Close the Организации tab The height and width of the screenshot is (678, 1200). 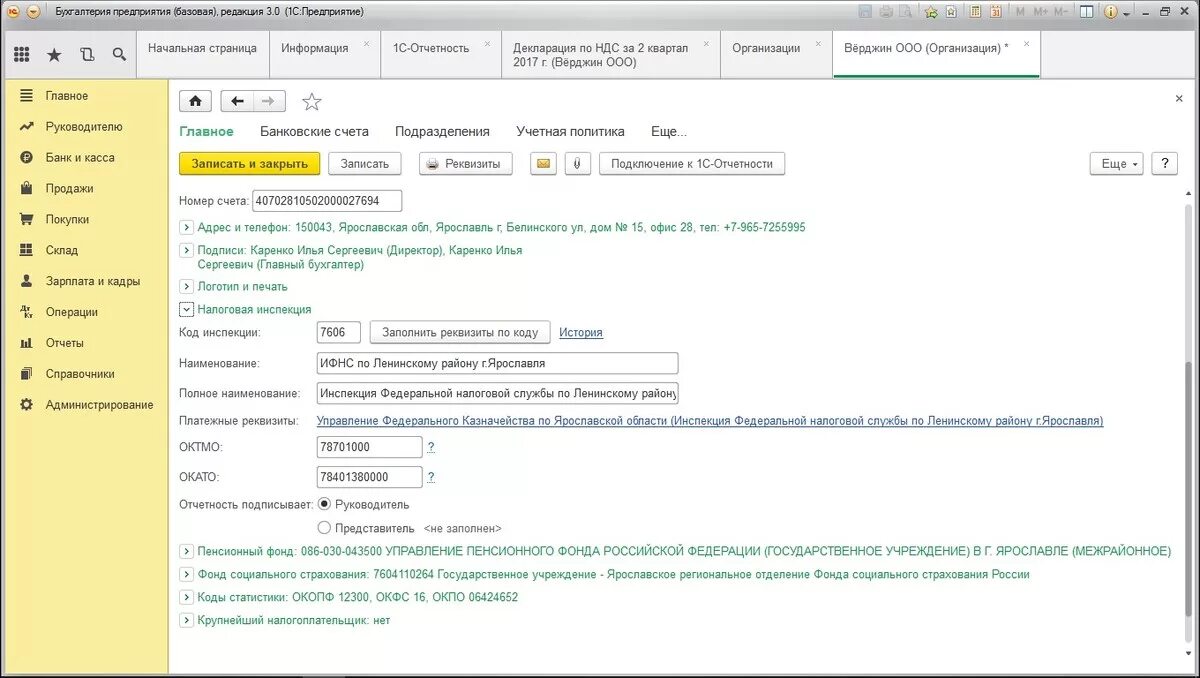pyautogui.click(x=818, y=44)
